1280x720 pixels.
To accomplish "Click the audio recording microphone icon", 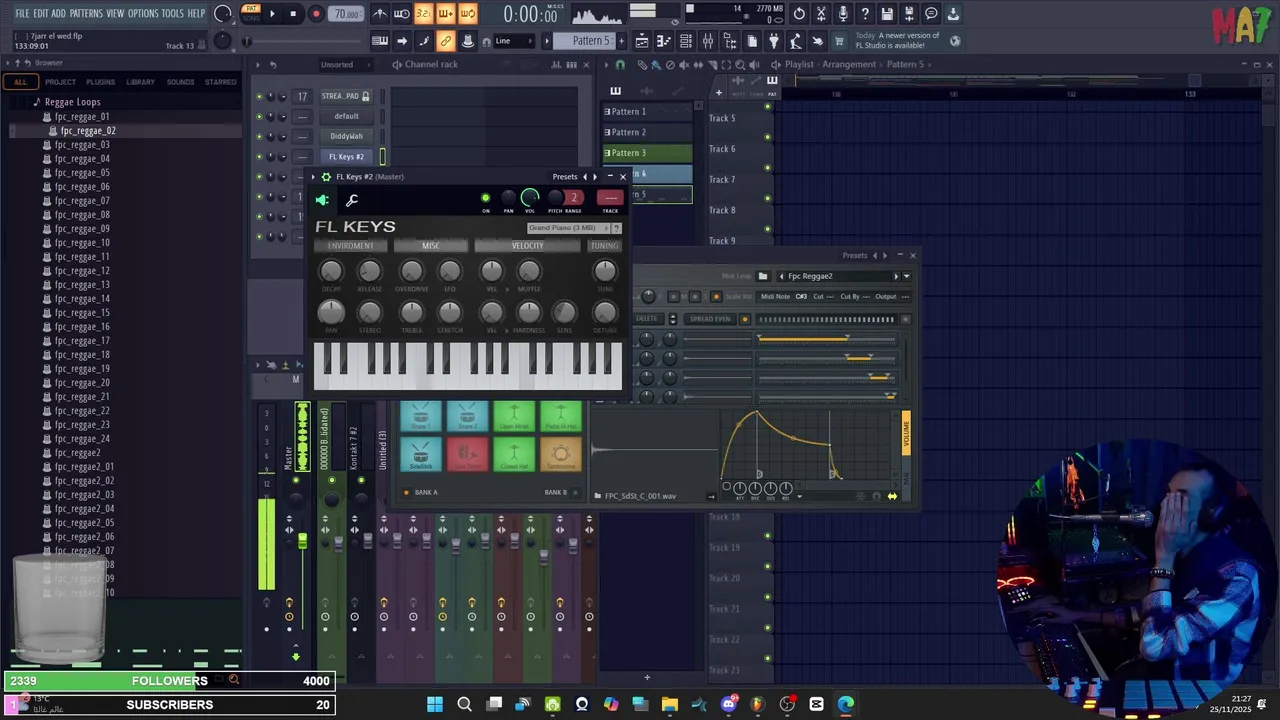I will pos(843,14).
